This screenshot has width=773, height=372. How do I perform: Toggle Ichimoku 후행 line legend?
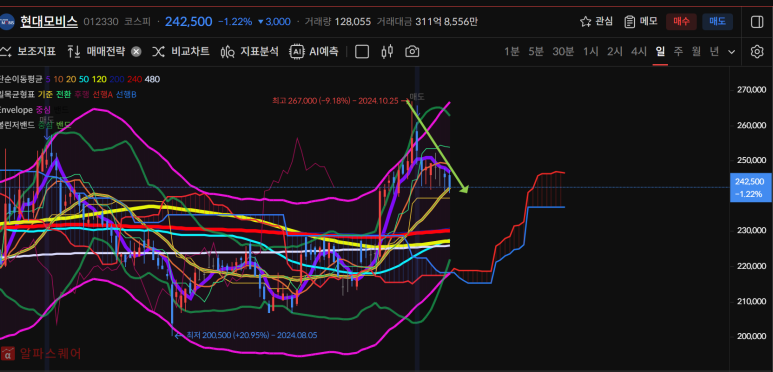point(82,94)
